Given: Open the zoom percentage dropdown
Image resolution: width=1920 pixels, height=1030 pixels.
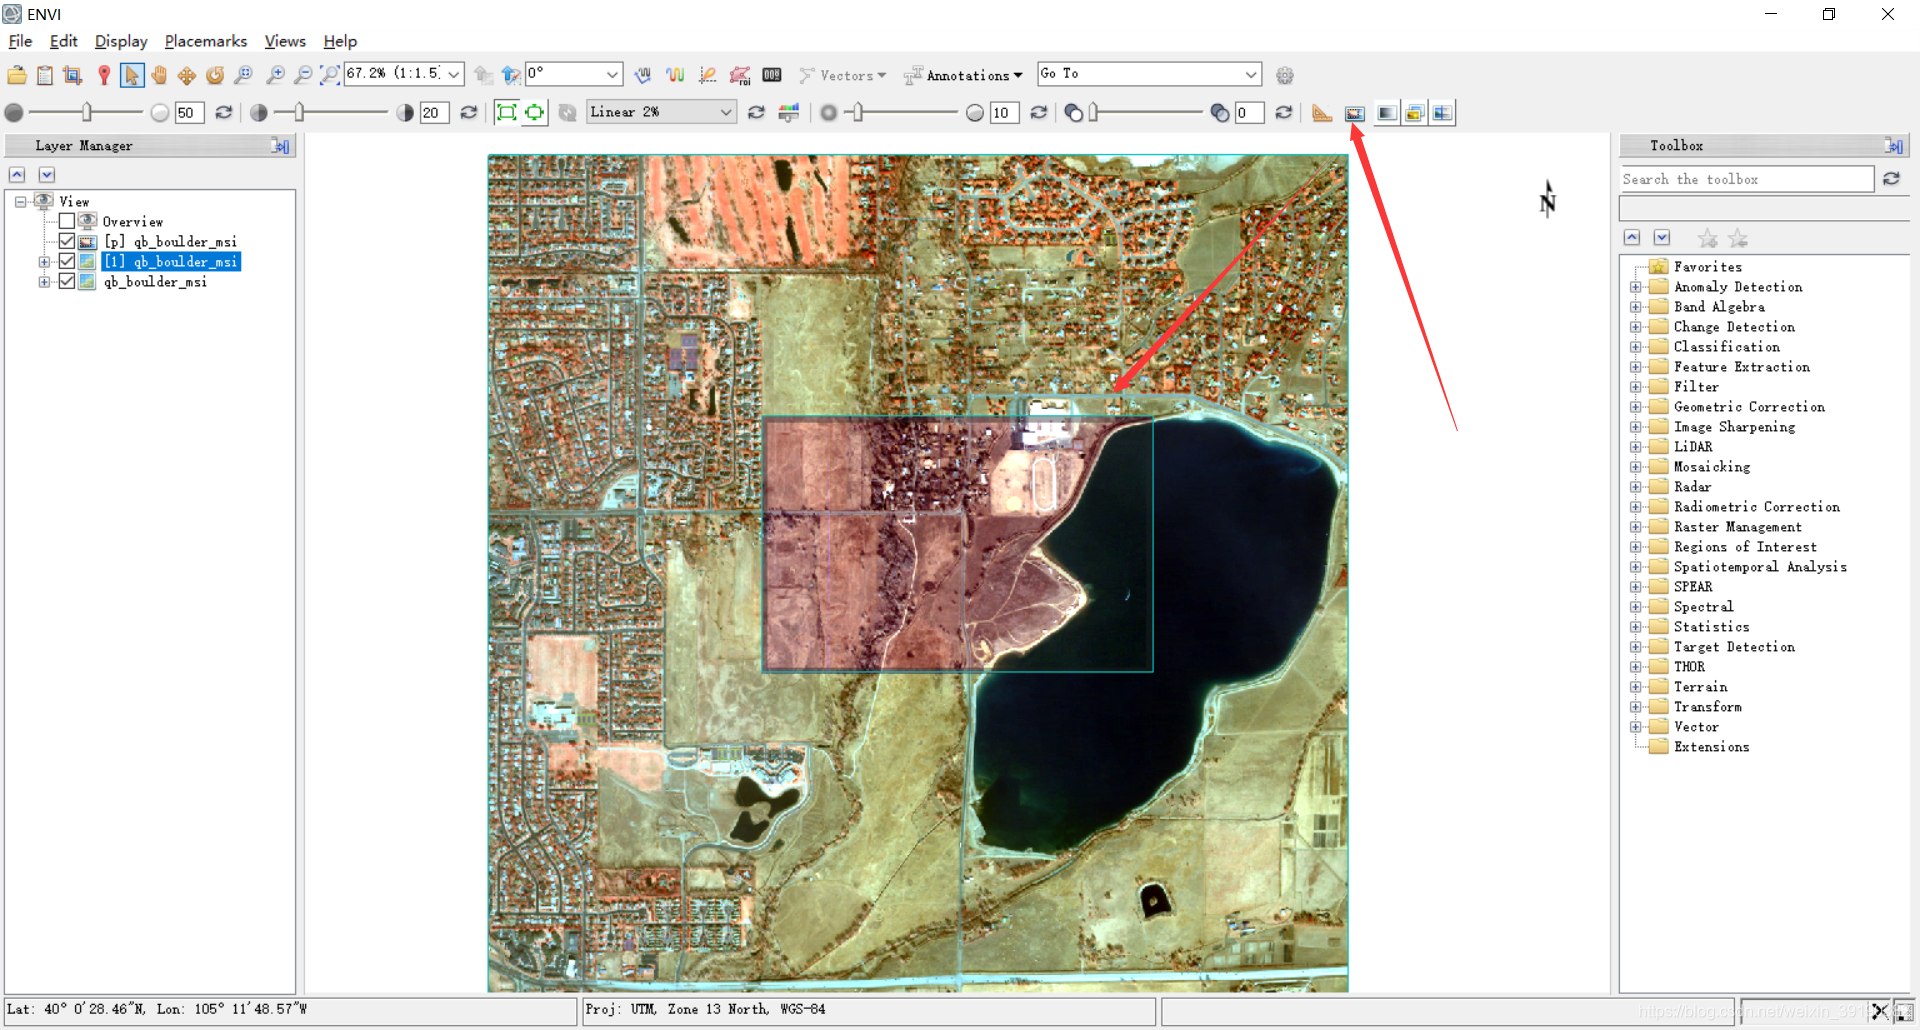Looking at the screenshot, I should click(x=454, y=74).
